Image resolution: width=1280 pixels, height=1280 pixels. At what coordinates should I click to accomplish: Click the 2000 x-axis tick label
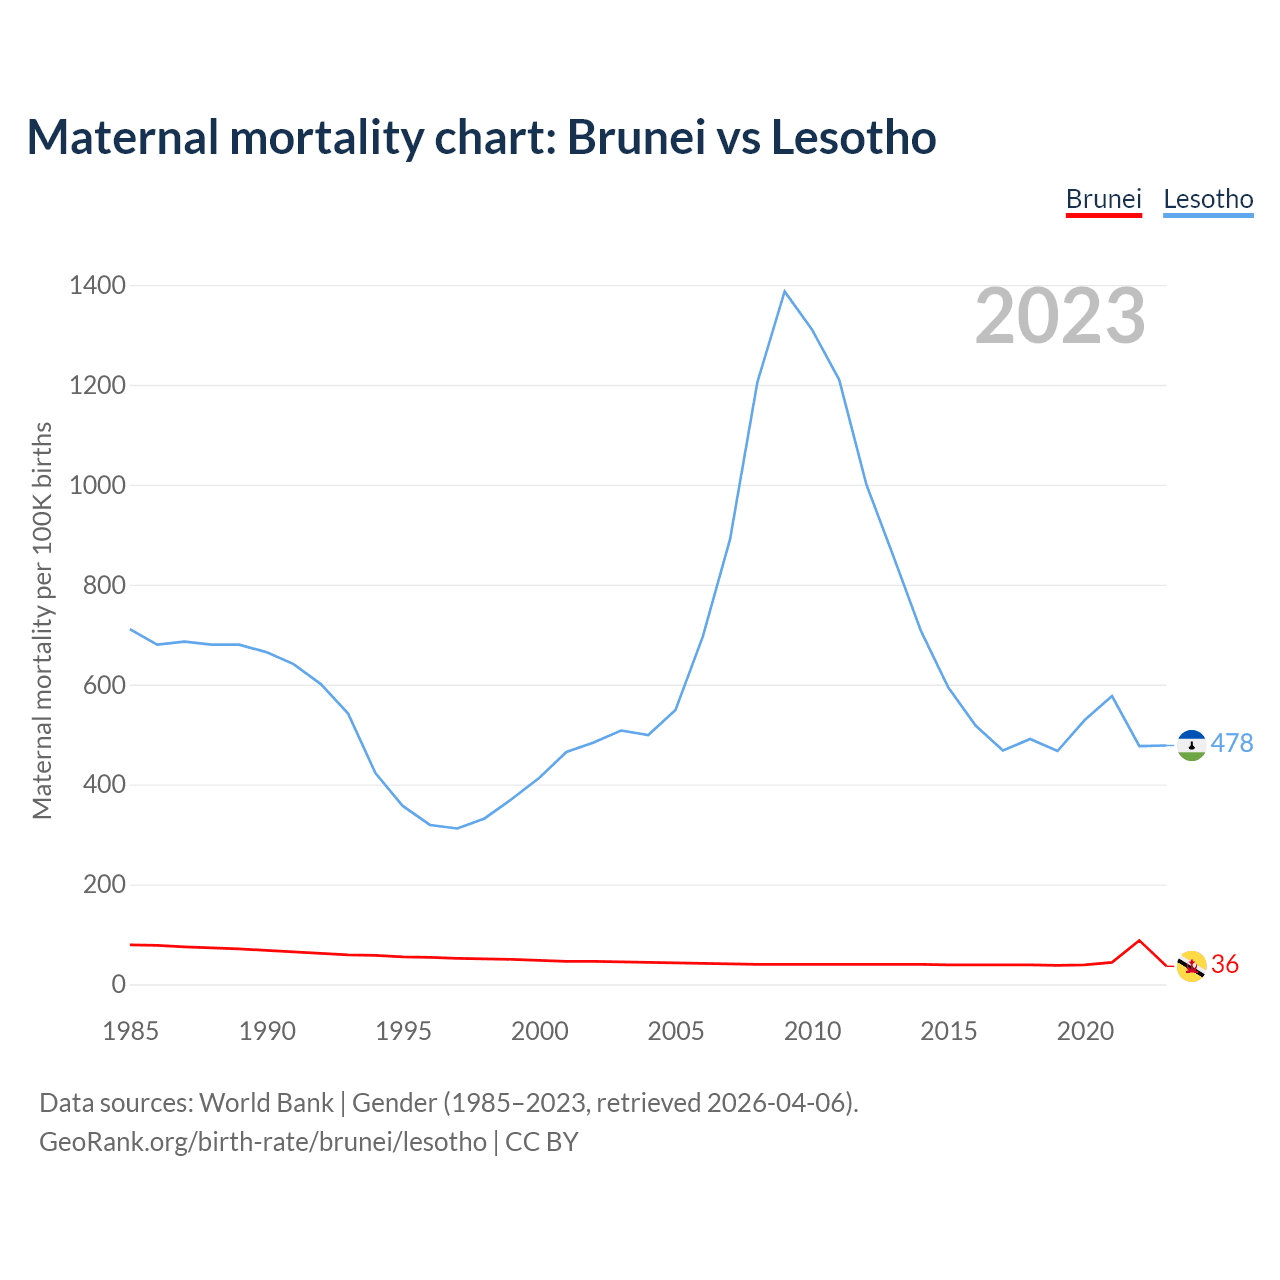tap(540, 1031)
